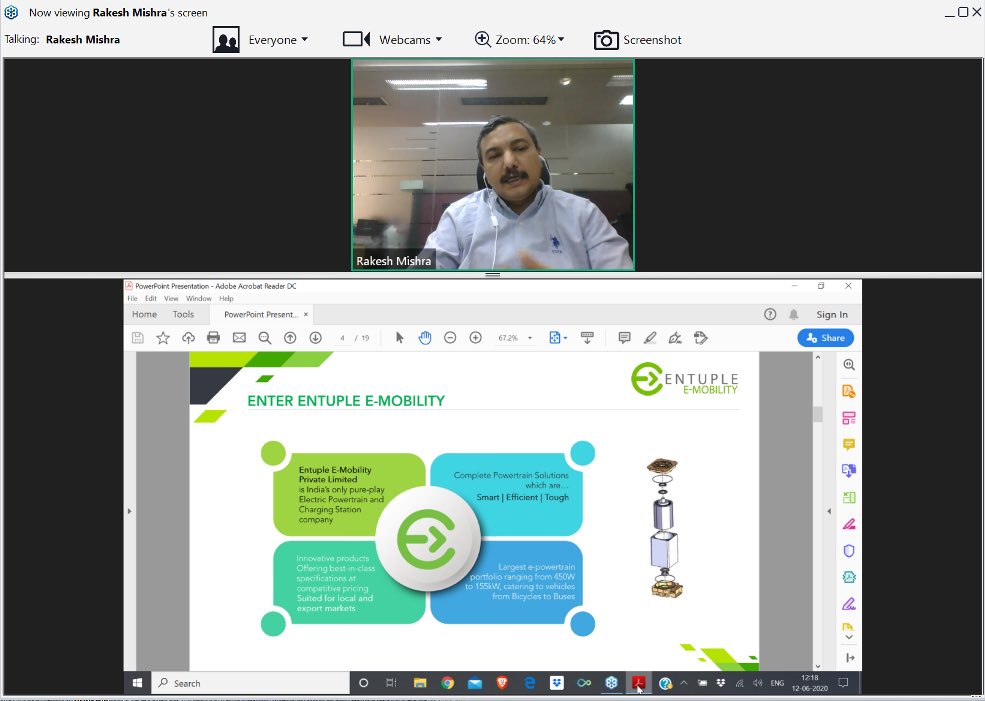The height and width of the screenshot is (701, 985).
Task: Close the PowerPoint Present... tab
Action: [x=306, y=315]
